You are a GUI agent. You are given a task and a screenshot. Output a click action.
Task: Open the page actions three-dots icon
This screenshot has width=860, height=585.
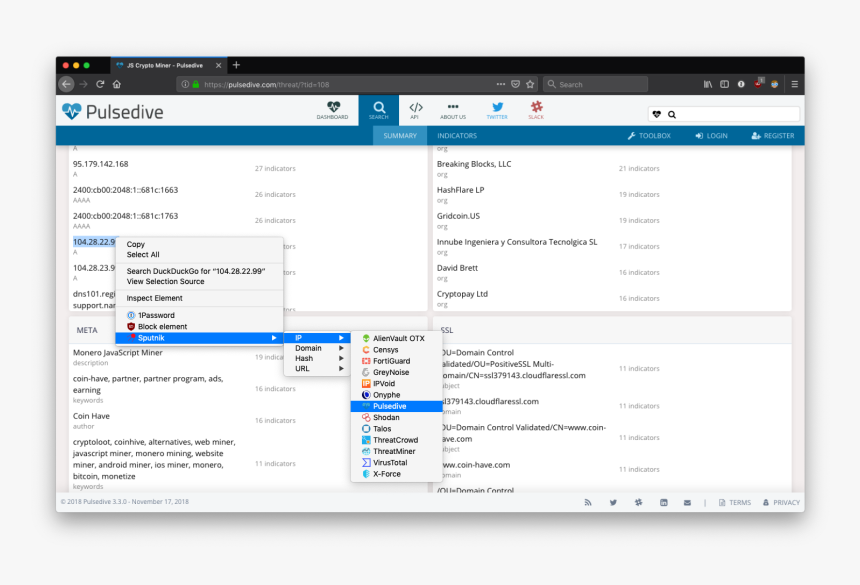[x=500, y=84]
